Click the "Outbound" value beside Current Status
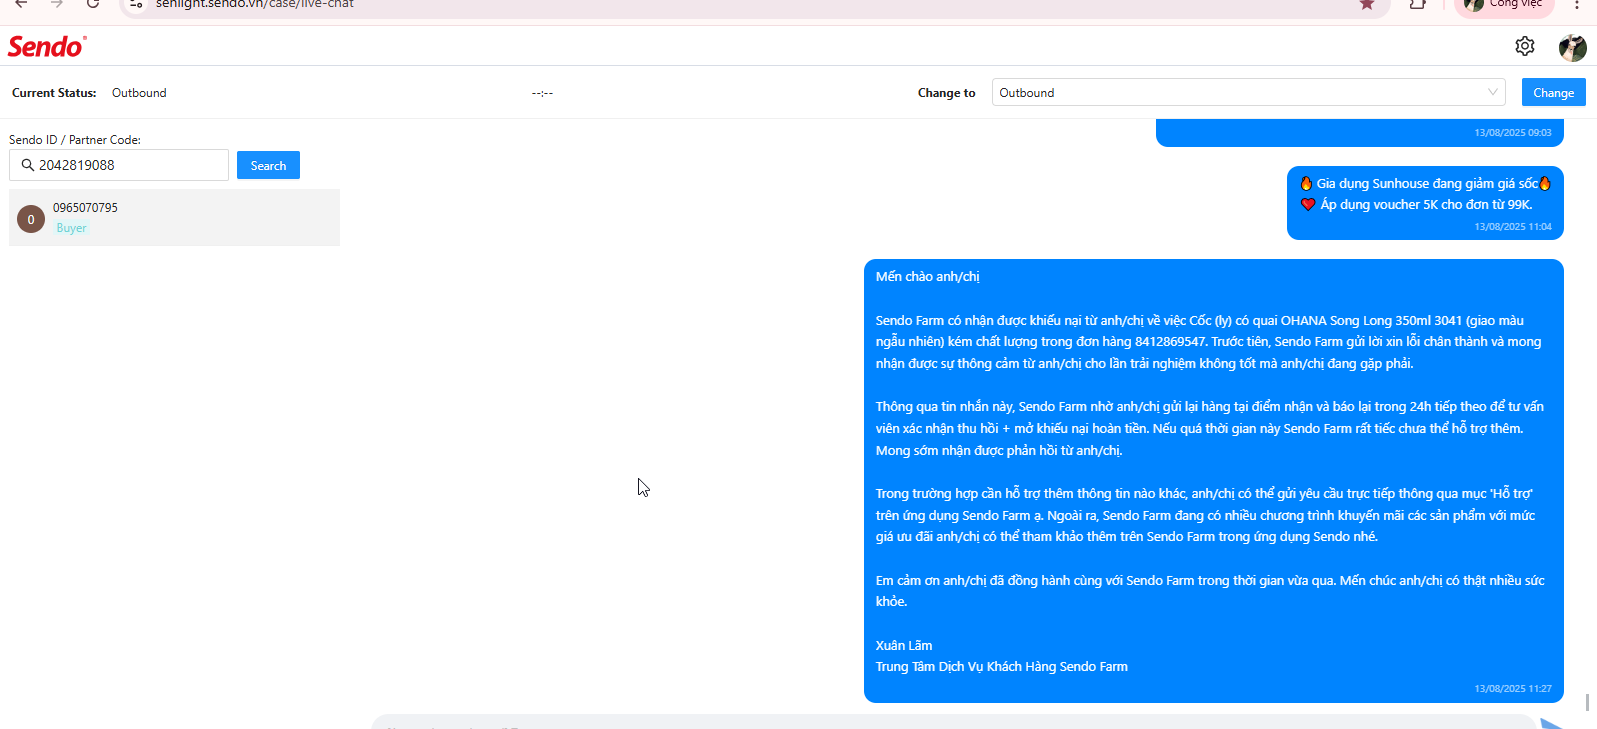1597x729 pixels. tap(139, 93)
